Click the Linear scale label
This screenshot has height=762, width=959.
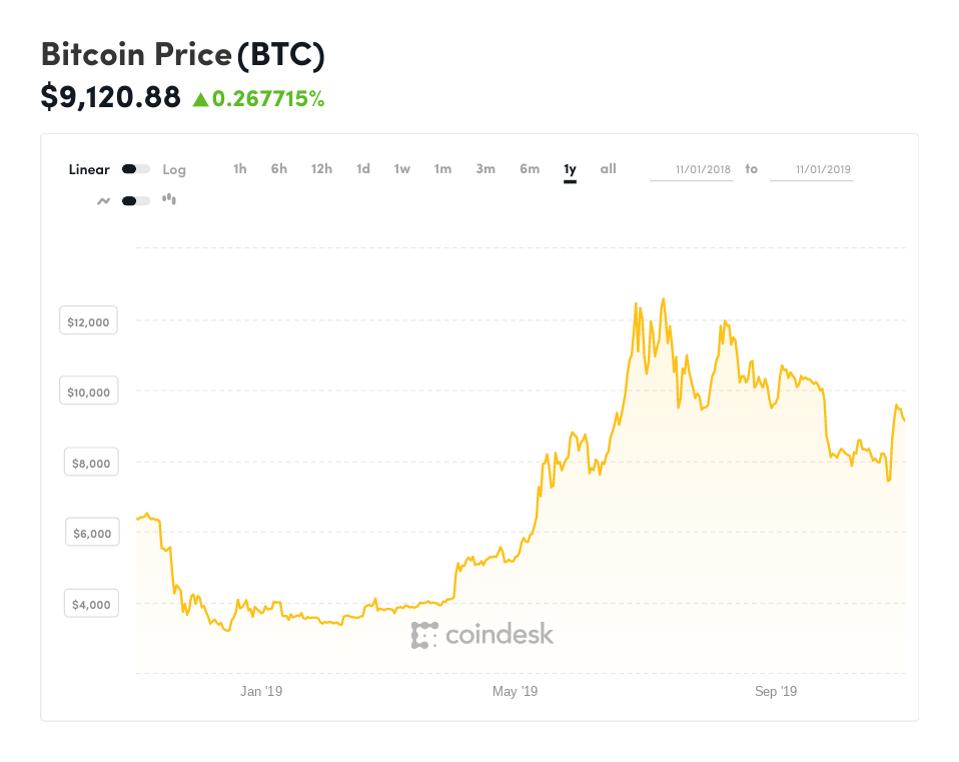[87, 170]
